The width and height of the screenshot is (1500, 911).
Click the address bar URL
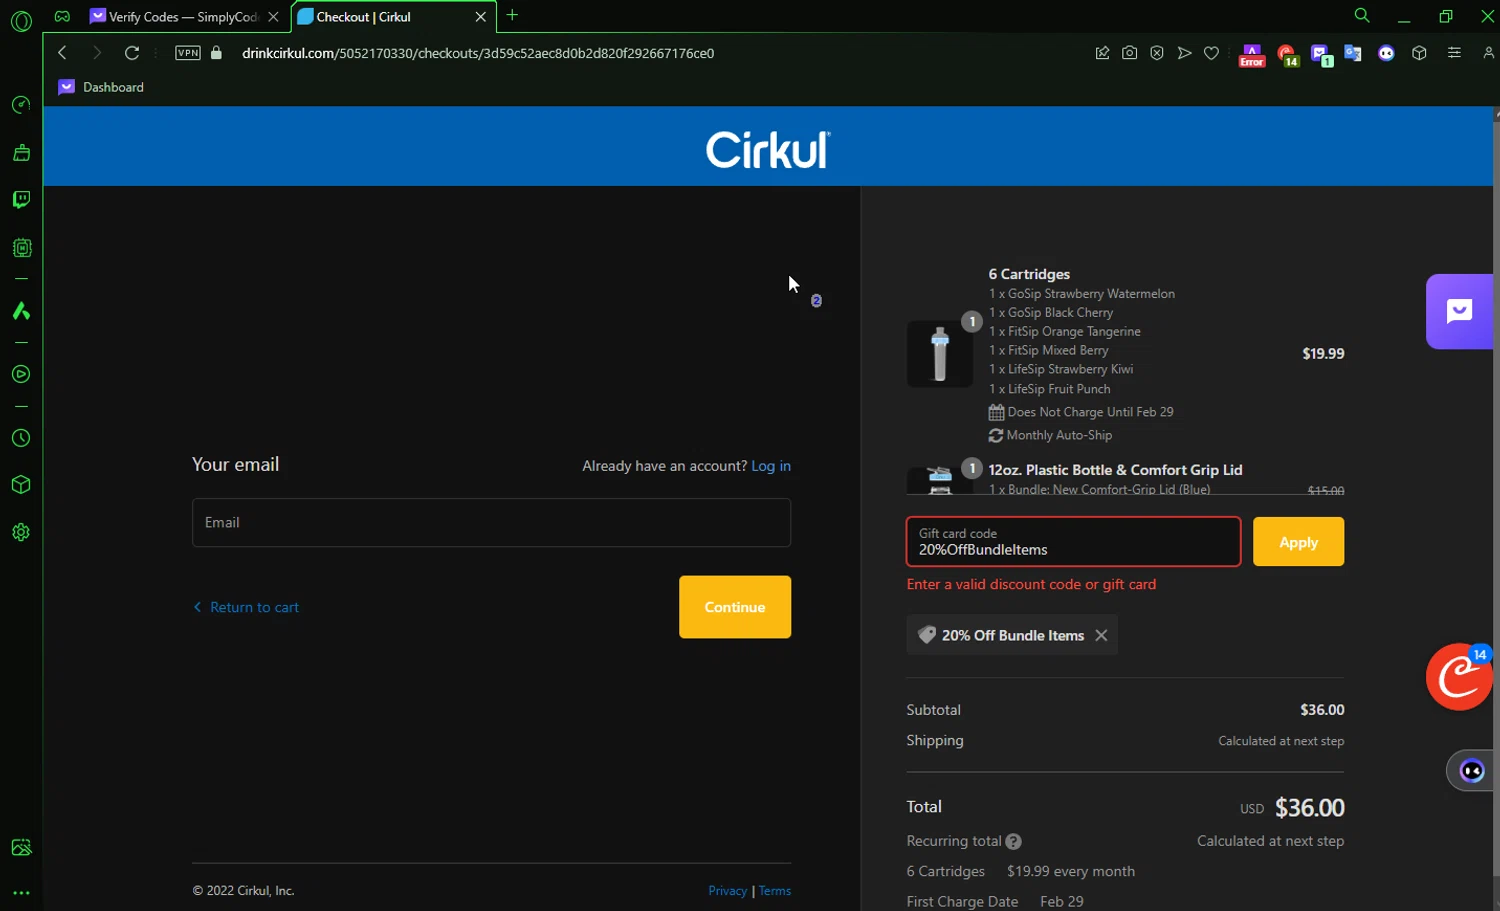click(478, 53)
